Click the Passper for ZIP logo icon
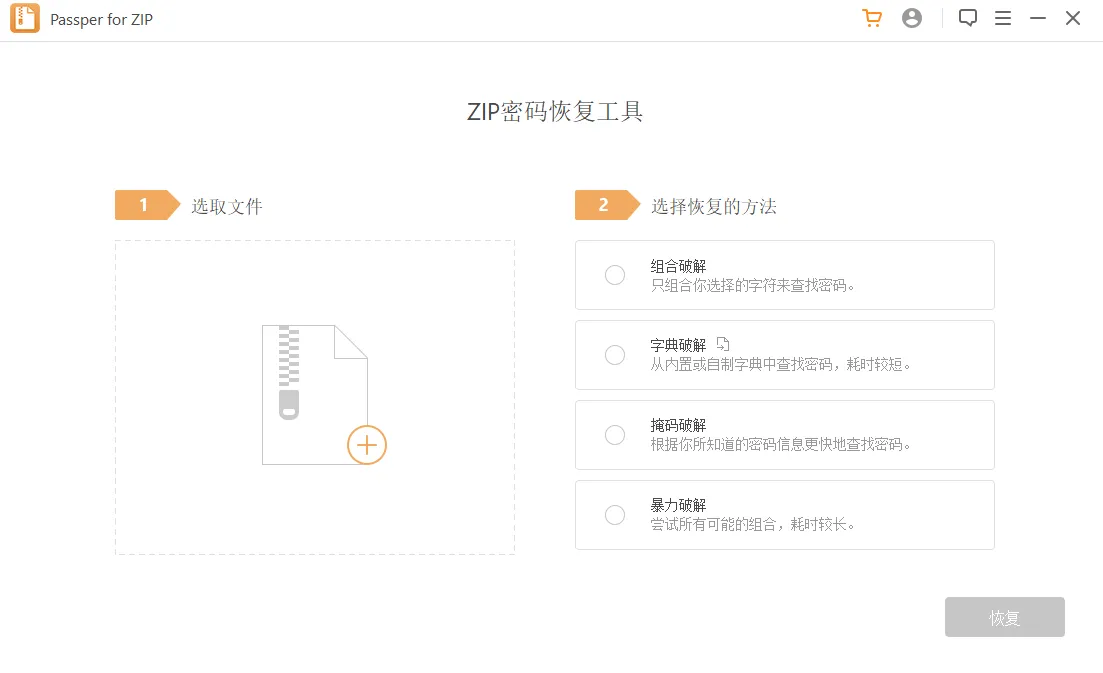This screenshot has height=673, width=1103. click(25, 18)
